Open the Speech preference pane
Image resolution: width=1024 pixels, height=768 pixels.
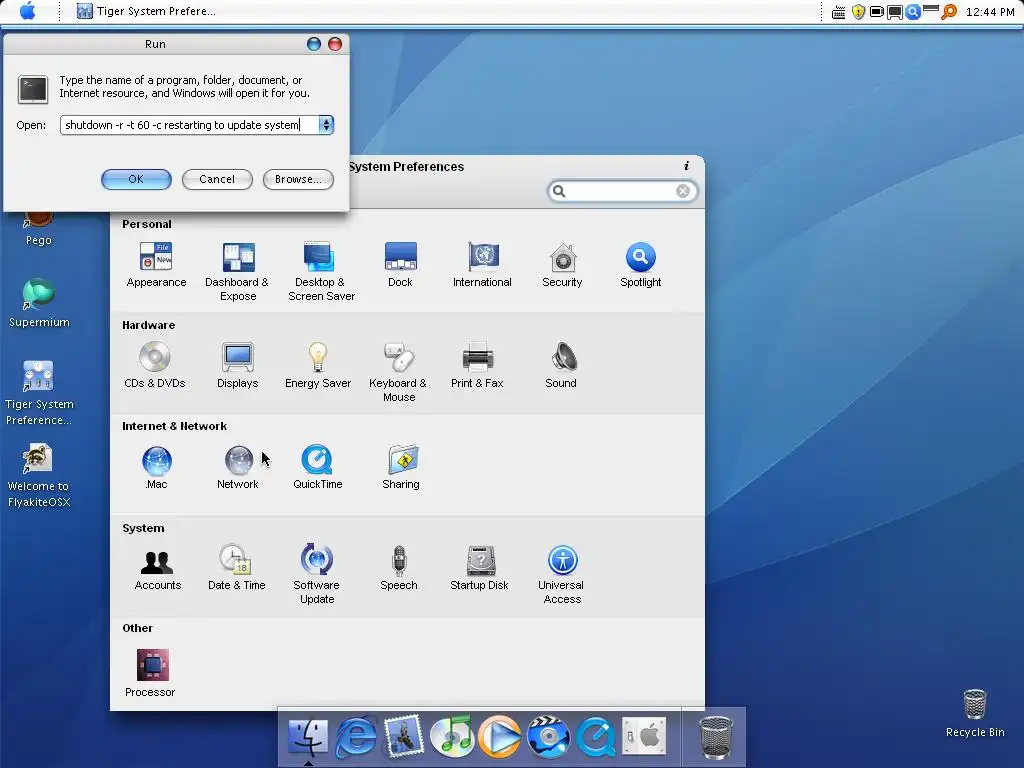399,568
